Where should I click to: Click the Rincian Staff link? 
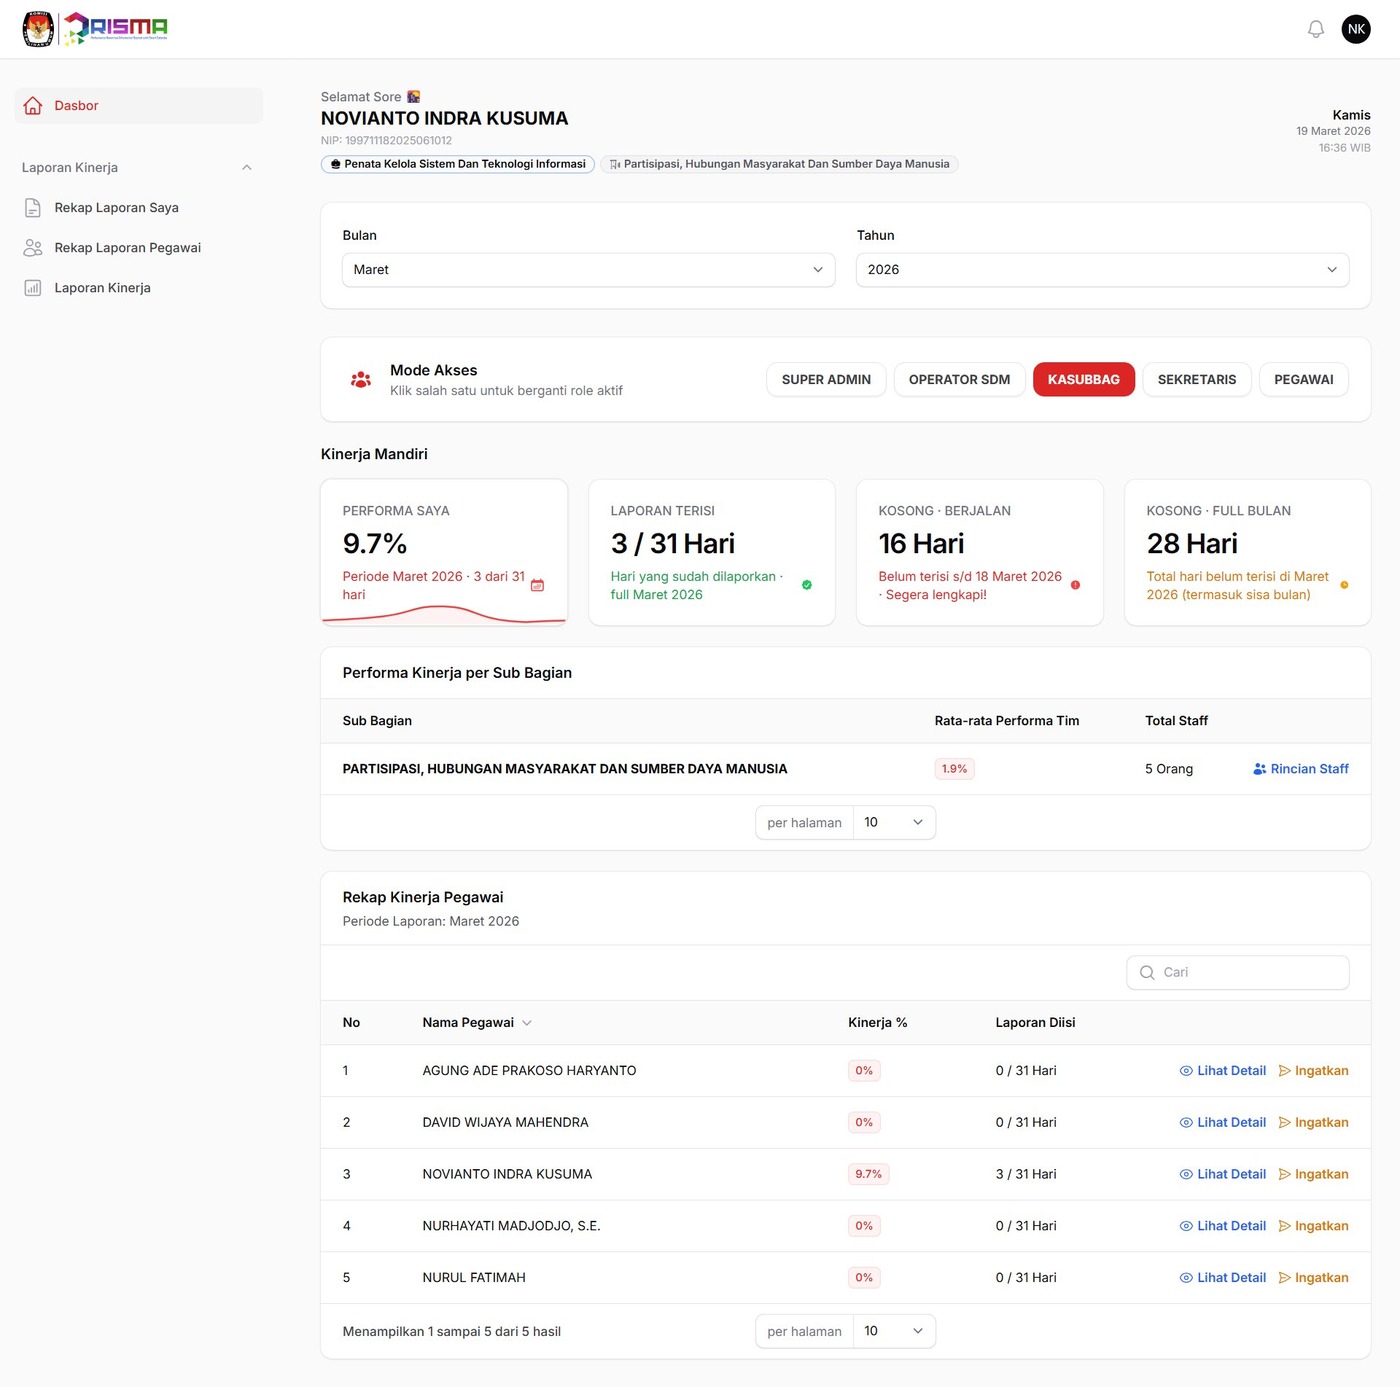coord(1300,768)
